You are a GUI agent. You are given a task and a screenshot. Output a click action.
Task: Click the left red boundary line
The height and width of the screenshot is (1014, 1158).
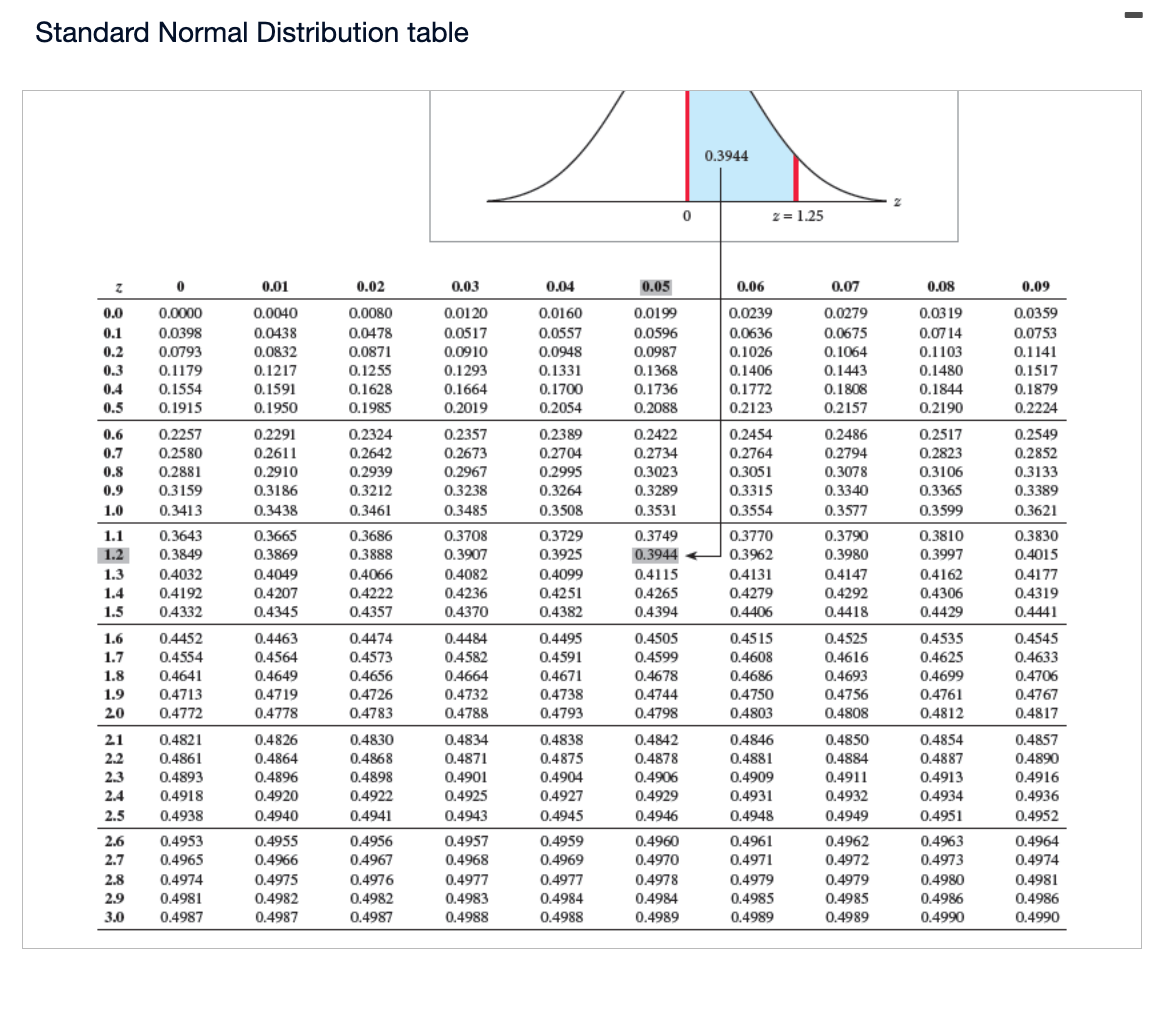pos(687,150)
